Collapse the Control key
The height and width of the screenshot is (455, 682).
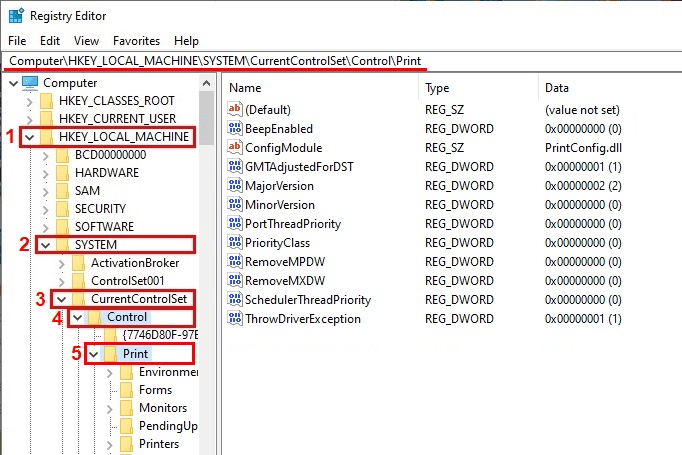pyautogui.click(x=77, y=318)
